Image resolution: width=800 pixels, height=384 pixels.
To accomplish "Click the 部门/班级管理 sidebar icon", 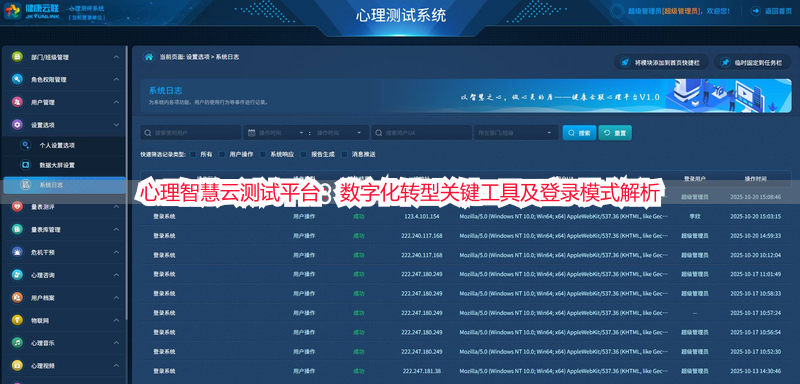I will click(17, 57).
